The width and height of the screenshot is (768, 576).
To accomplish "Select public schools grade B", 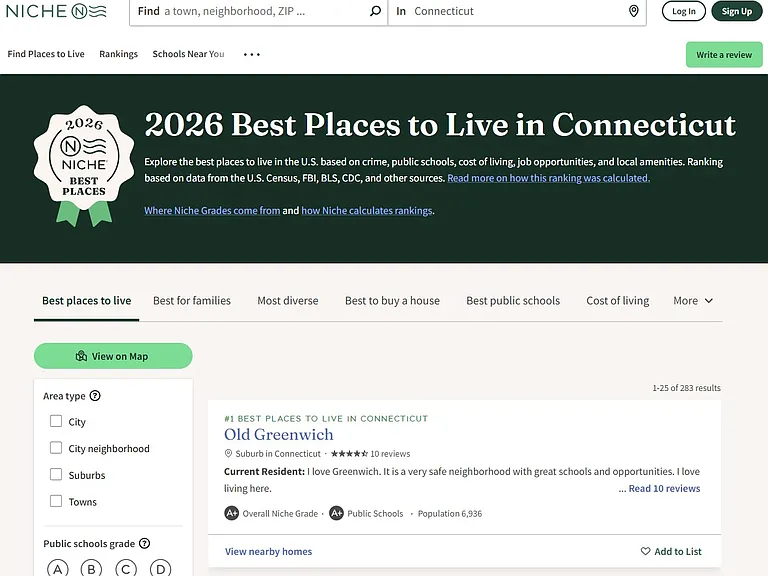I will (91, 568).
